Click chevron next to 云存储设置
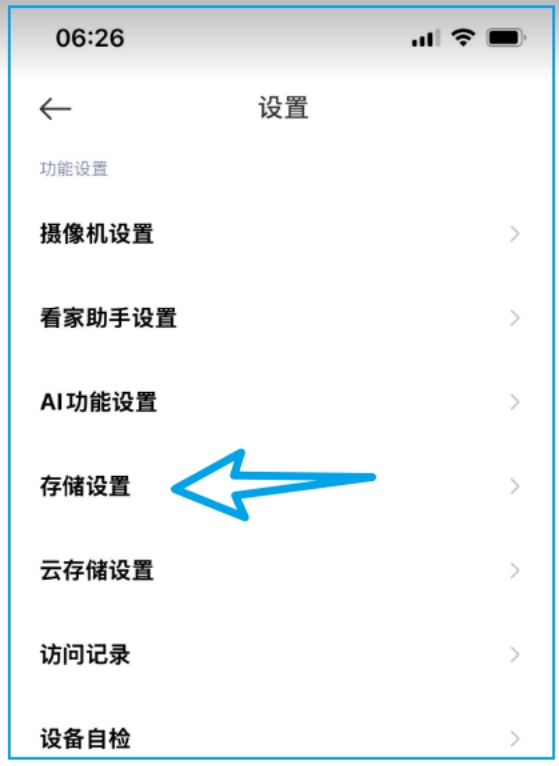The height and width of the screenshot is (766, 559). tap(515, 571)
